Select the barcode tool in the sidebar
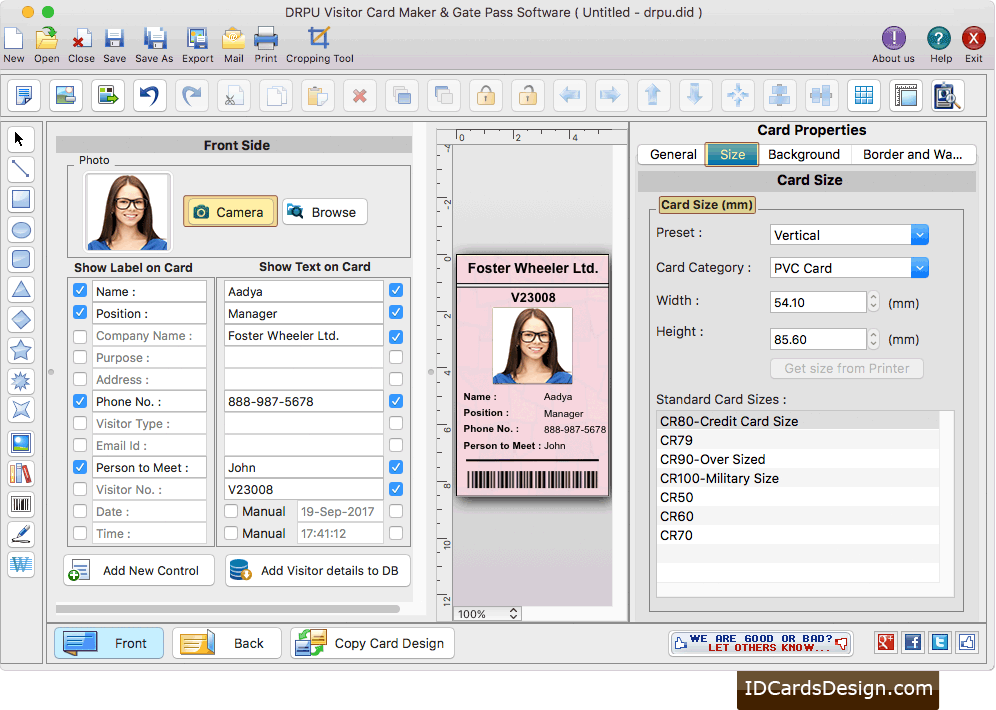 coord(22,504)
